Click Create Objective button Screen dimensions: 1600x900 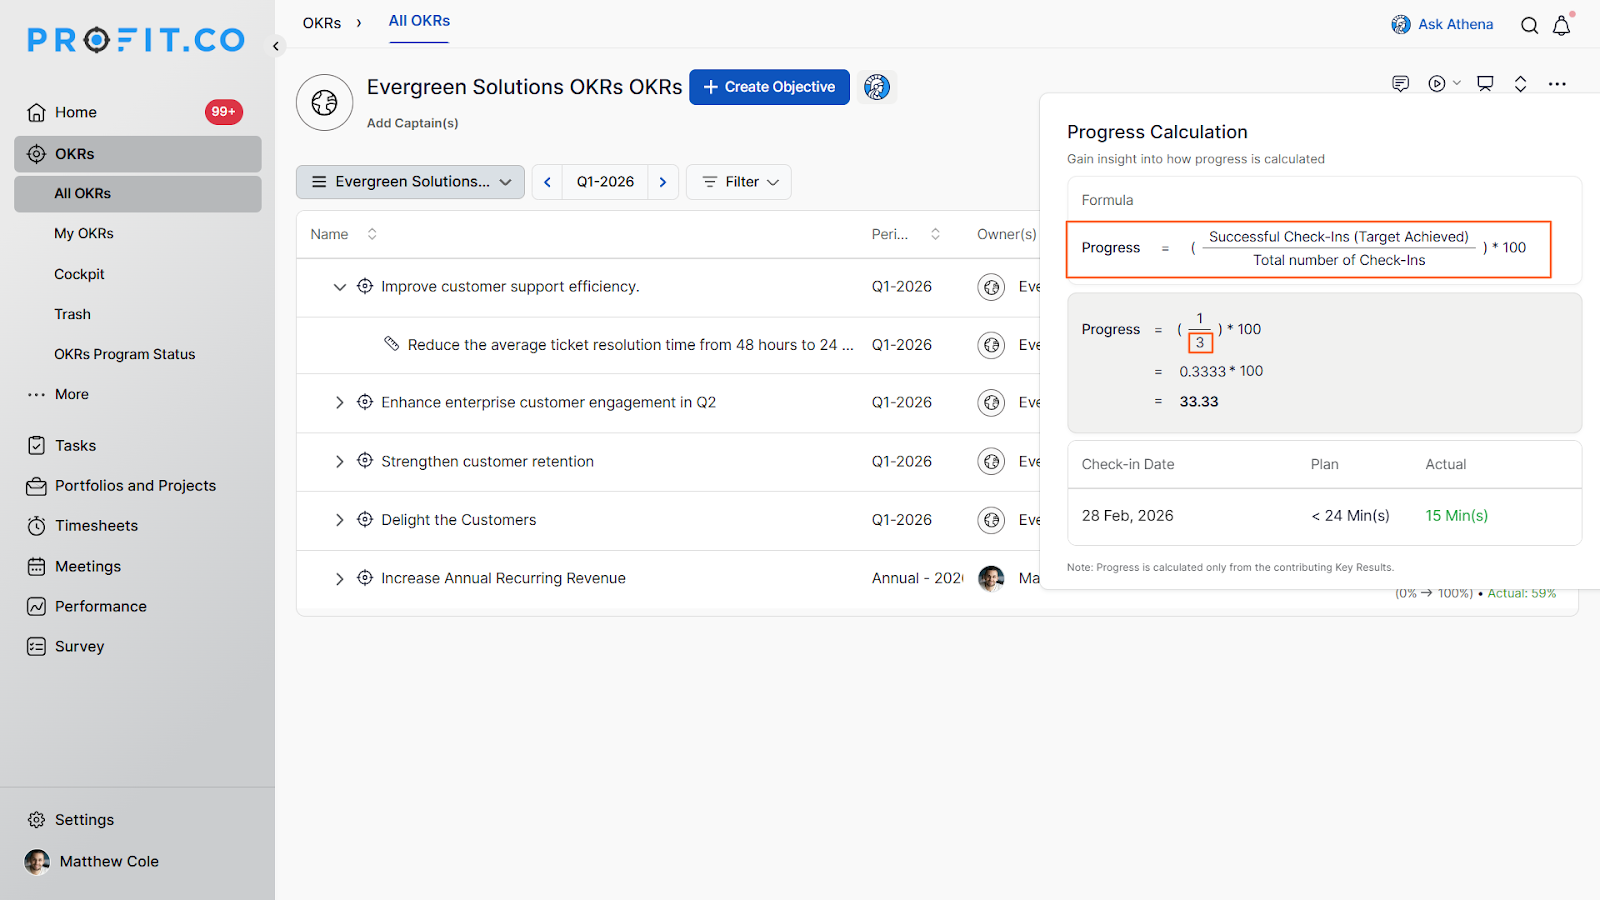769,87
